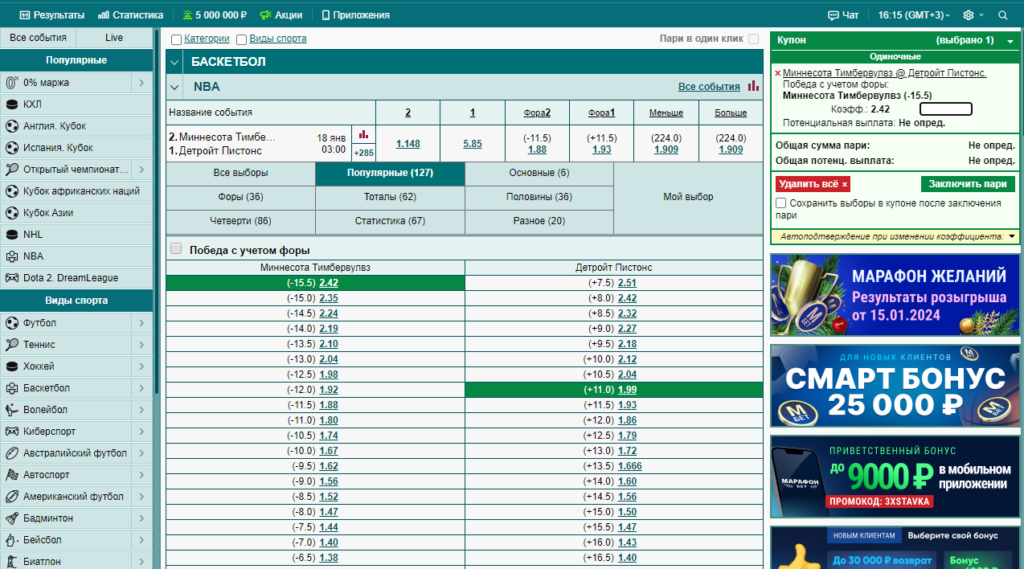This screenshot has height=569, width=1024.
Task: Click the Футбол soccer ball icon
Action: 12,323
